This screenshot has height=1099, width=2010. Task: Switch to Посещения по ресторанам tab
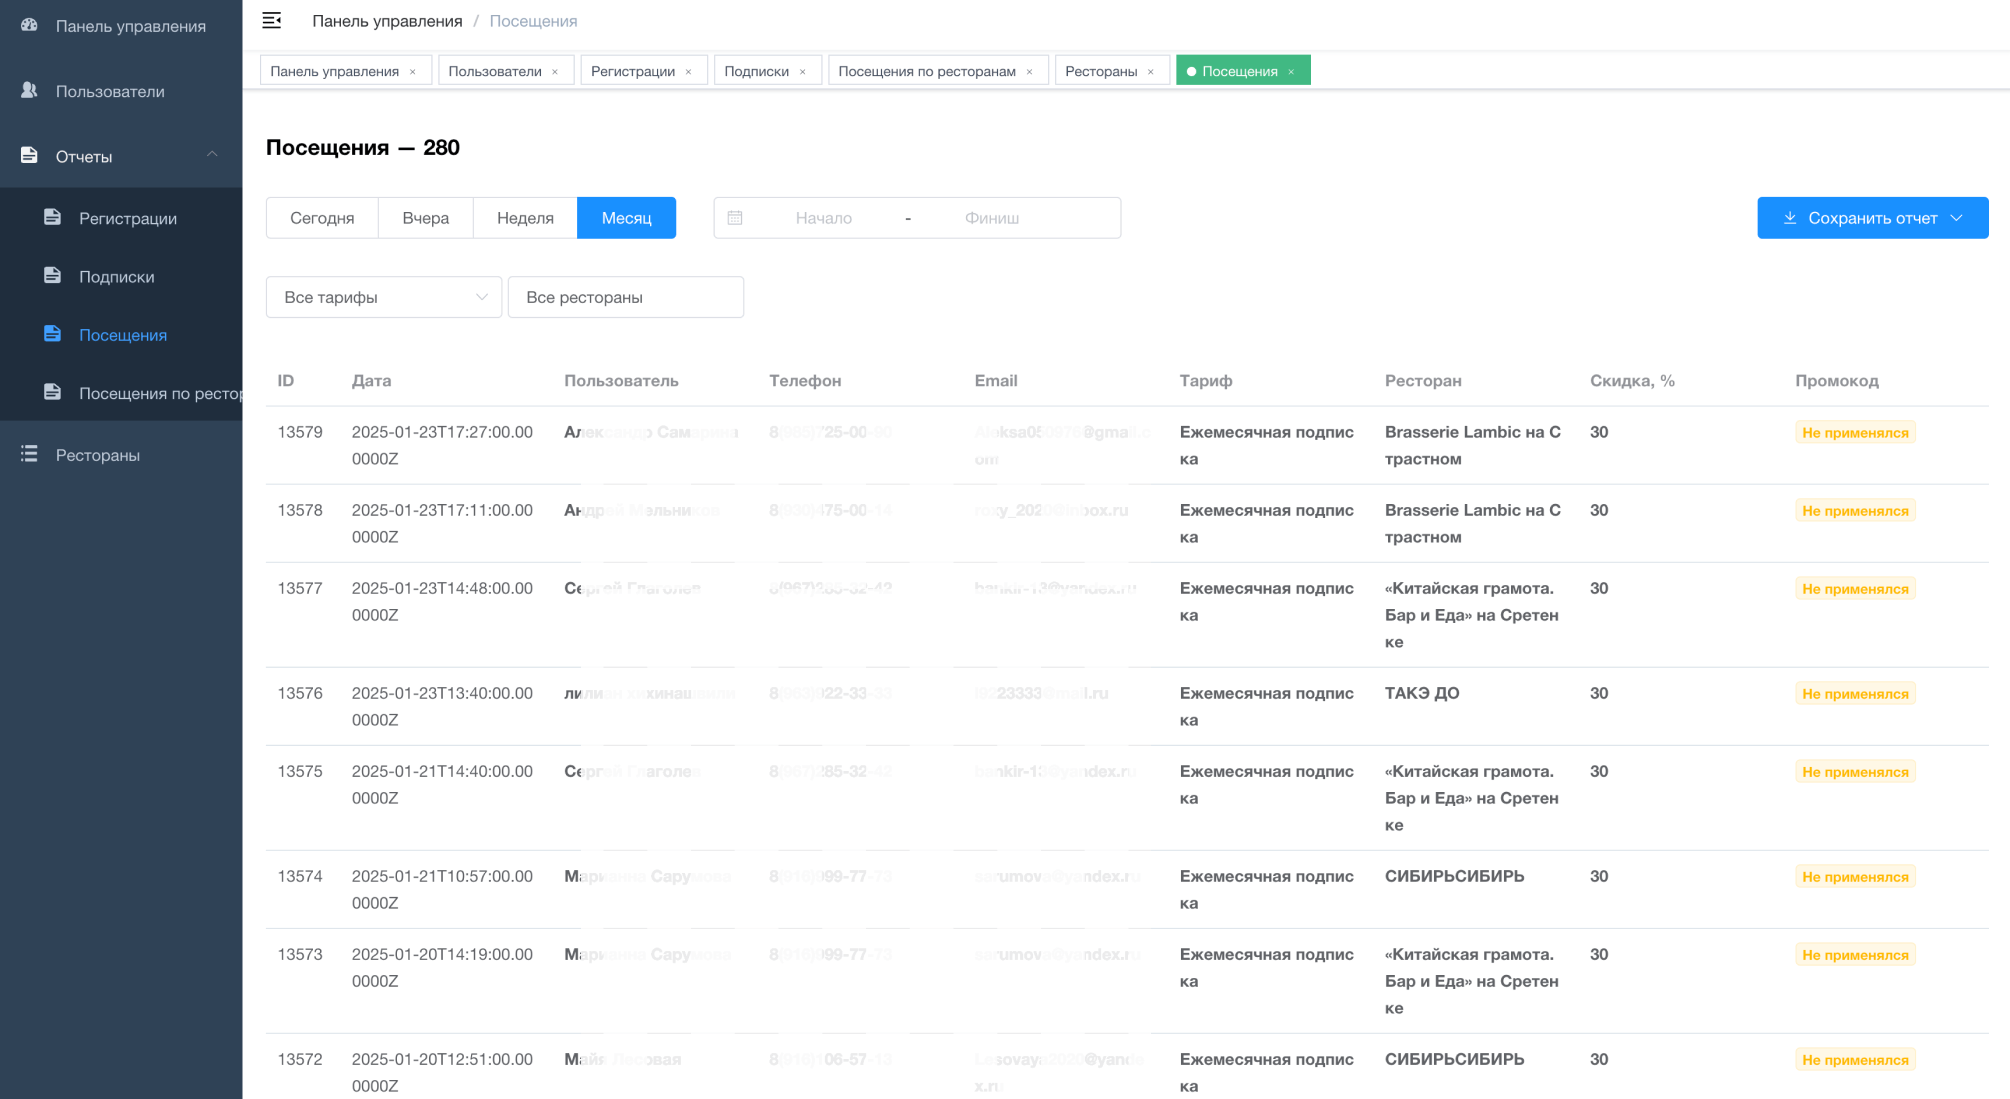point(926,71)
